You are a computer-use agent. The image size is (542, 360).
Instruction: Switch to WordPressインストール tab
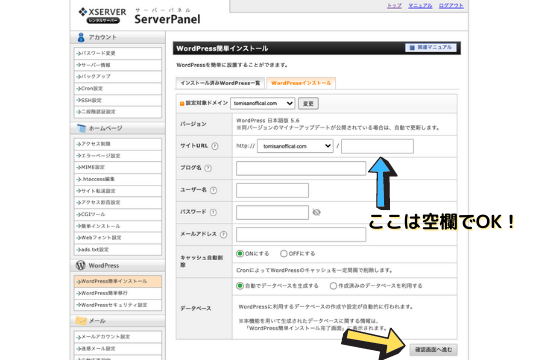coord(301,83)
